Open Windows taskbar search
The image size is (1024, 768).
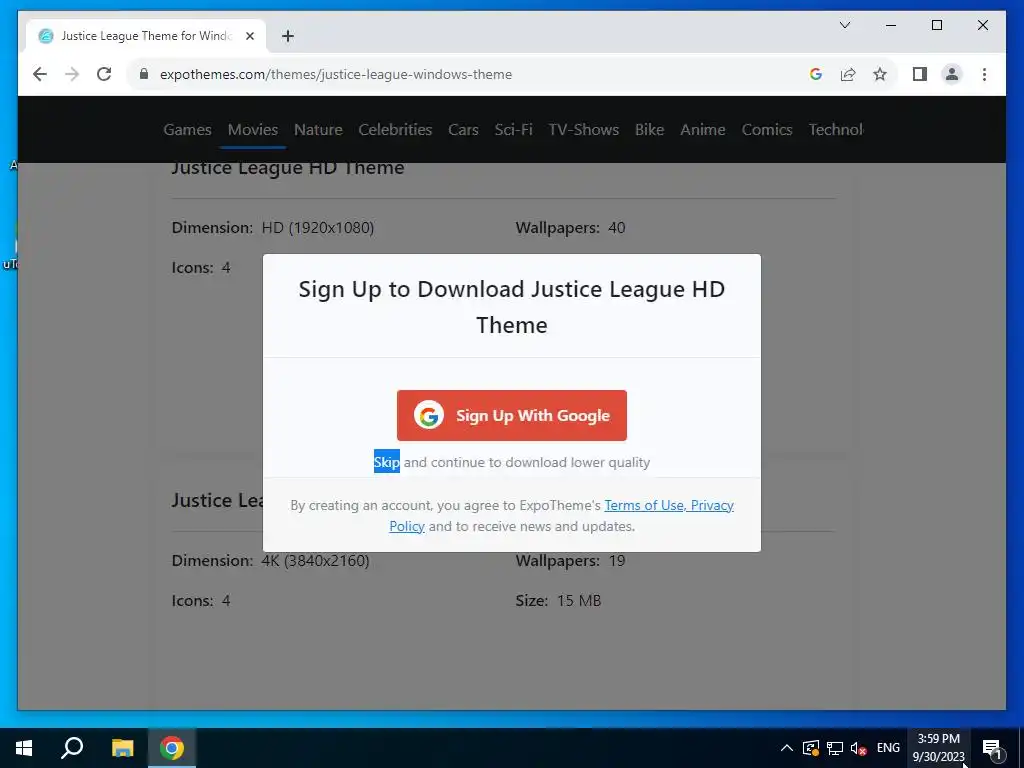coord(72,748)
